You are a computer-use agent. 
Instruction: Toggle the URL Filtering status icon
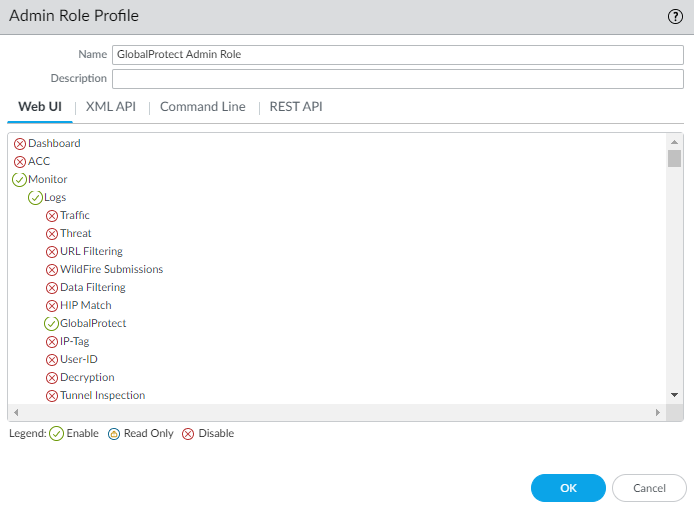click(52, 252)
